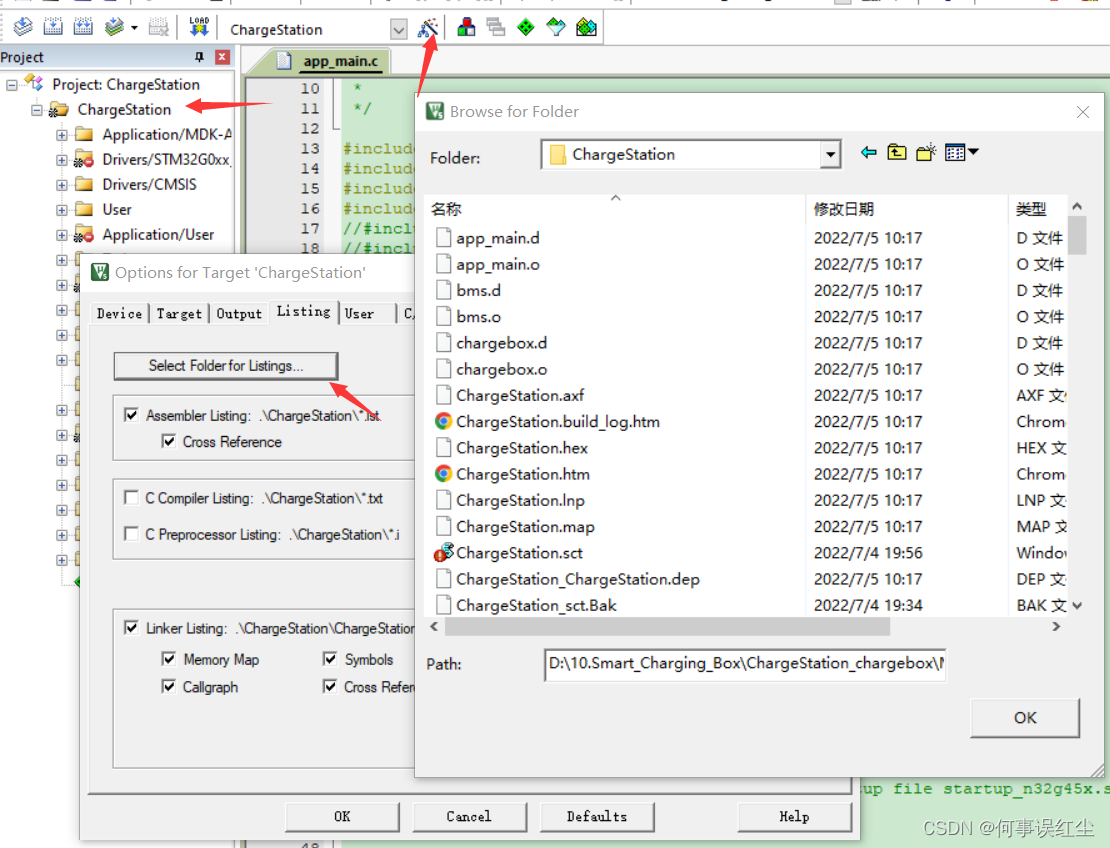Select the ChargeStation.sct file

coord(519,553)
